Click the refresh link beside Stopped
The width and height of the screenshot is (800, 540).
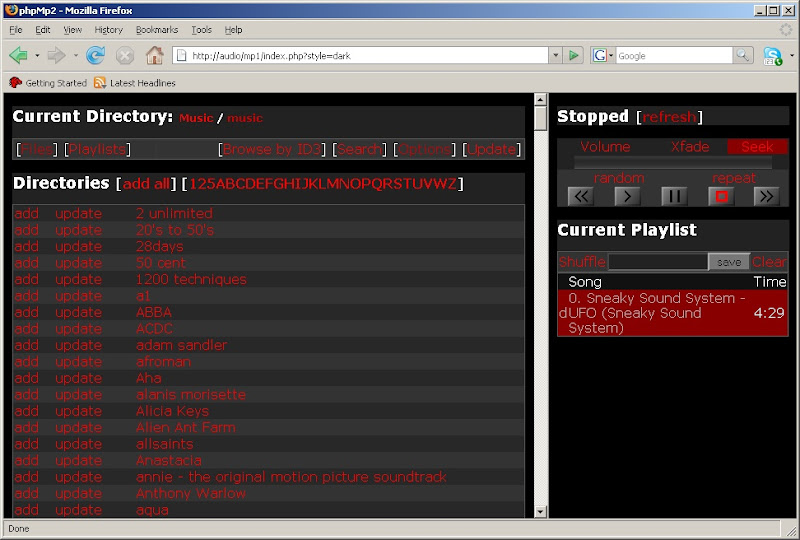tap(669, 117)
